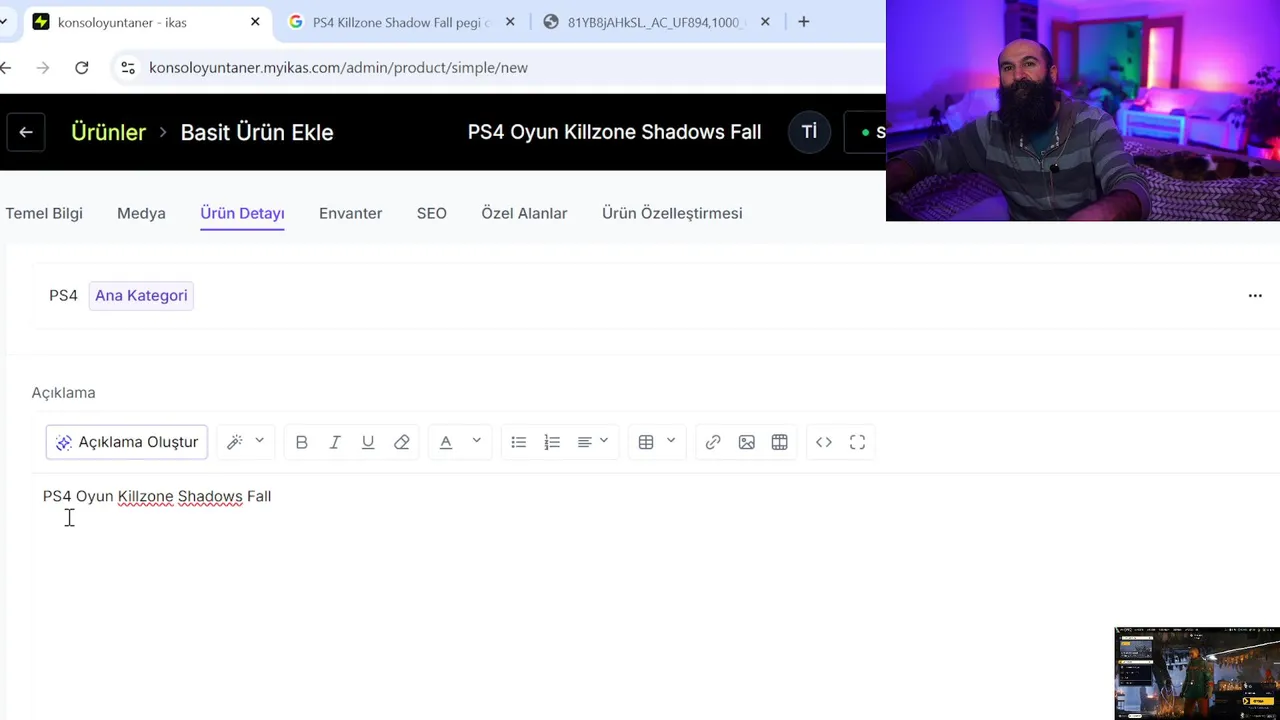Insert a bulleted list
The height and width of the screenshot is (720, 1280).
[518, 442]
